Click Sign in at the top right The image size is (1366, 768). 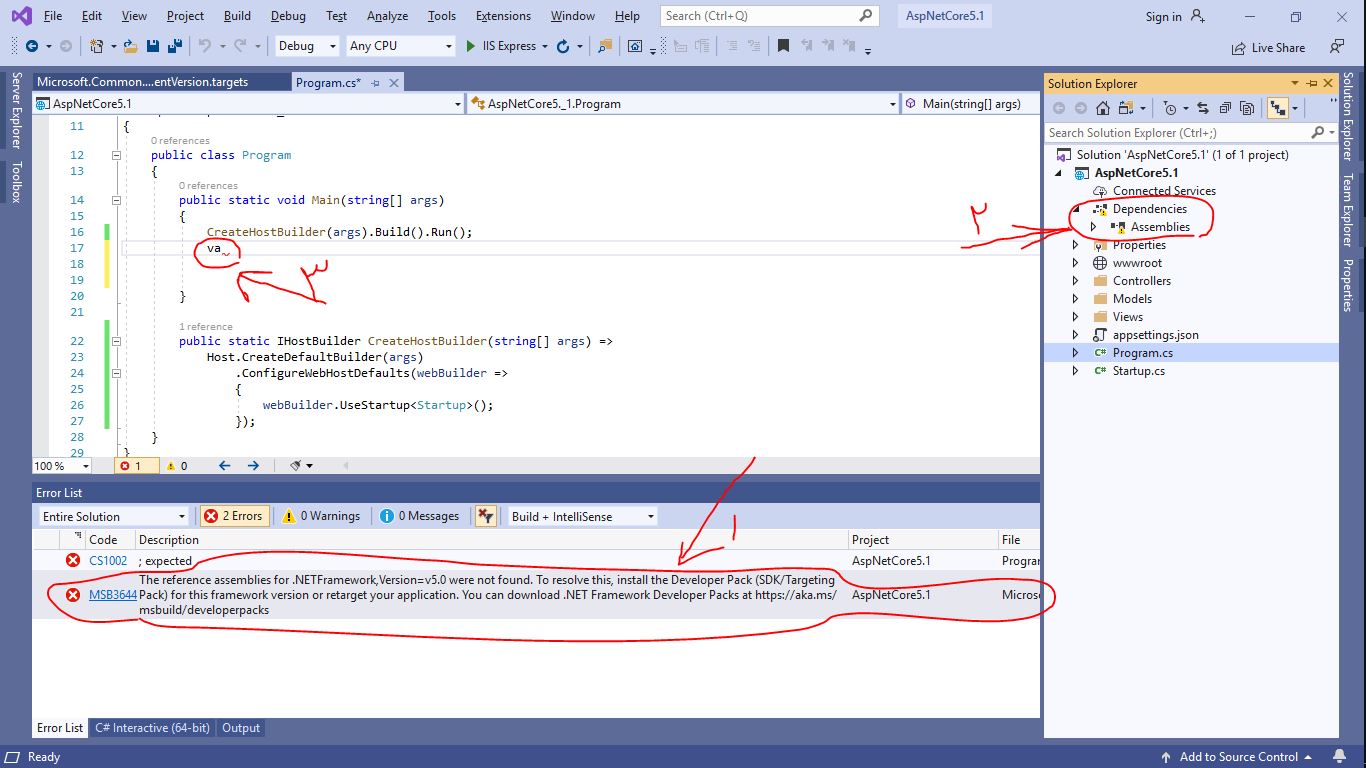(1163, 16)
